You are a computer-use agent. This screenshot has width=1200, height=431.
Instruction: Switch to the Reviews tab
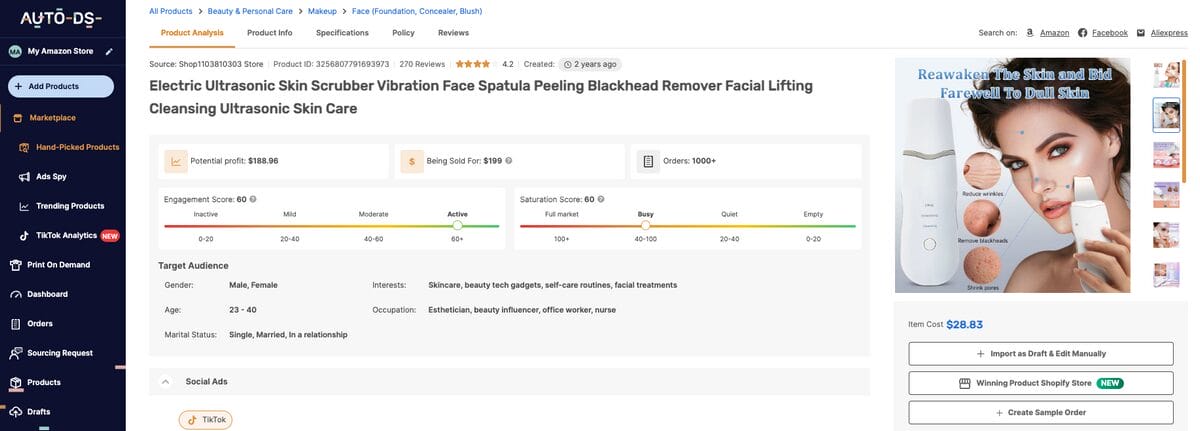[453, 33]
